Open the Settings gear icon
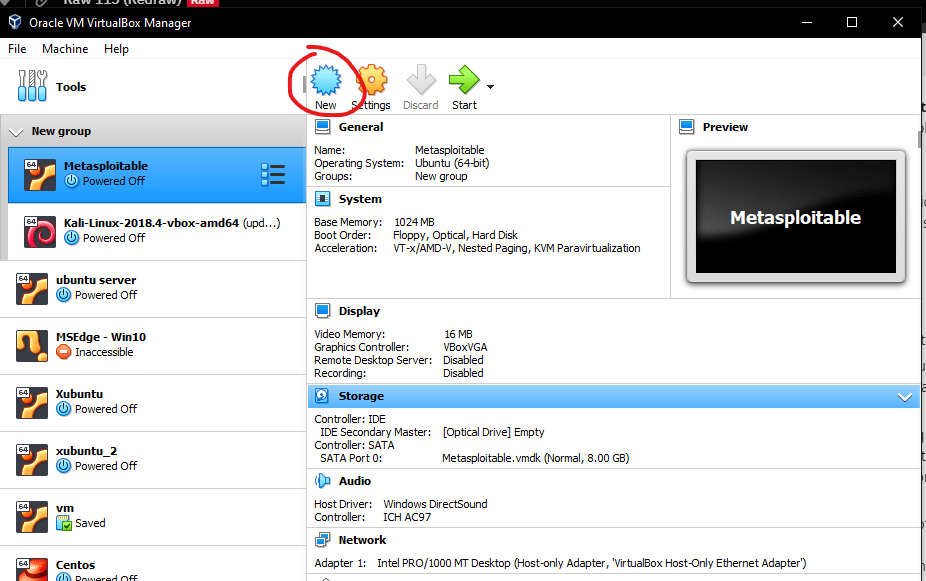Screen dimensions: 926x581 (371, 80)
